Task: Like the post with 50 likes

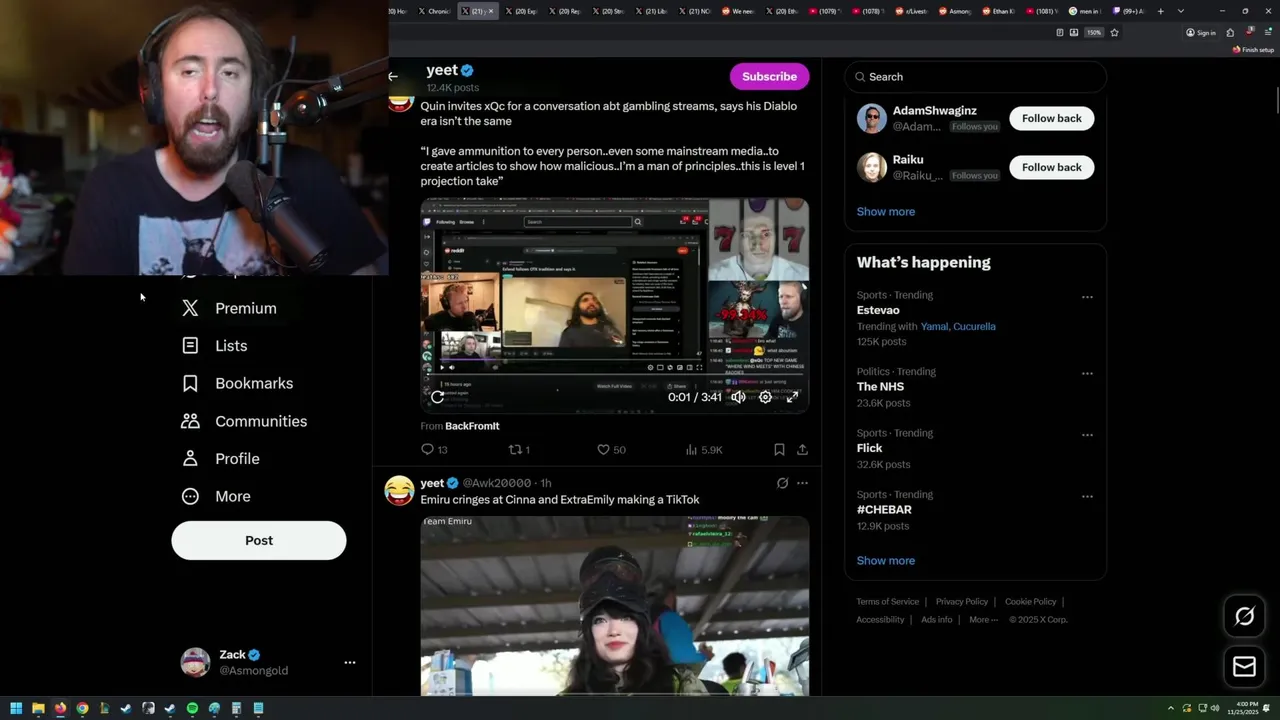Action: (611, 450)
